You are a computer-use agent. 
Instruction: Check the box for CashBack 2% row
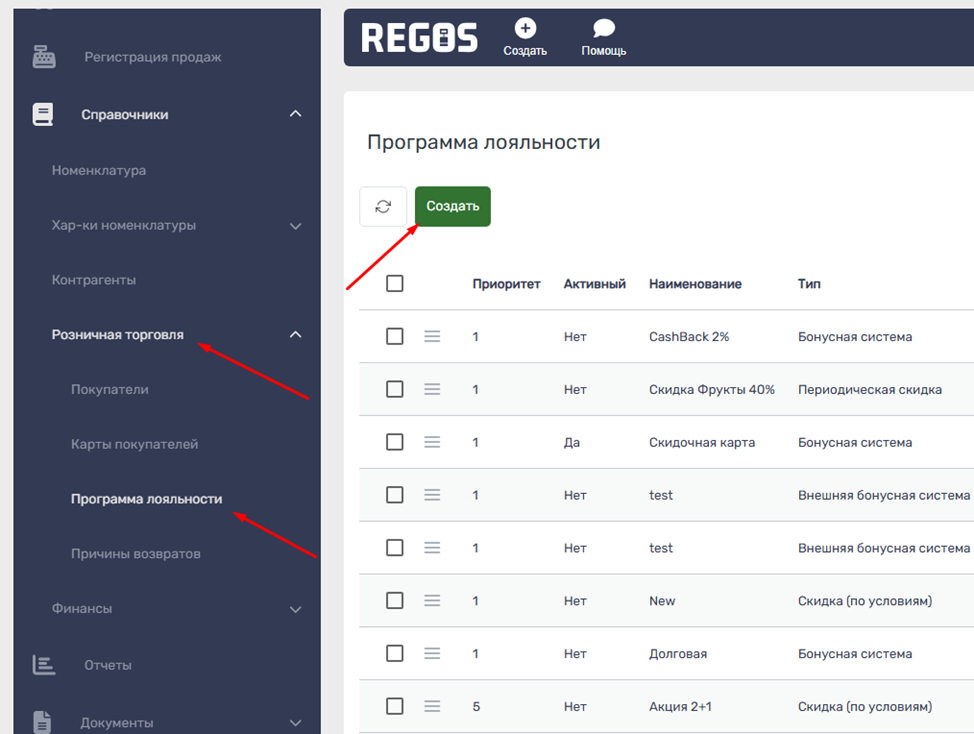pyautogui.click(x=395, y=337)
